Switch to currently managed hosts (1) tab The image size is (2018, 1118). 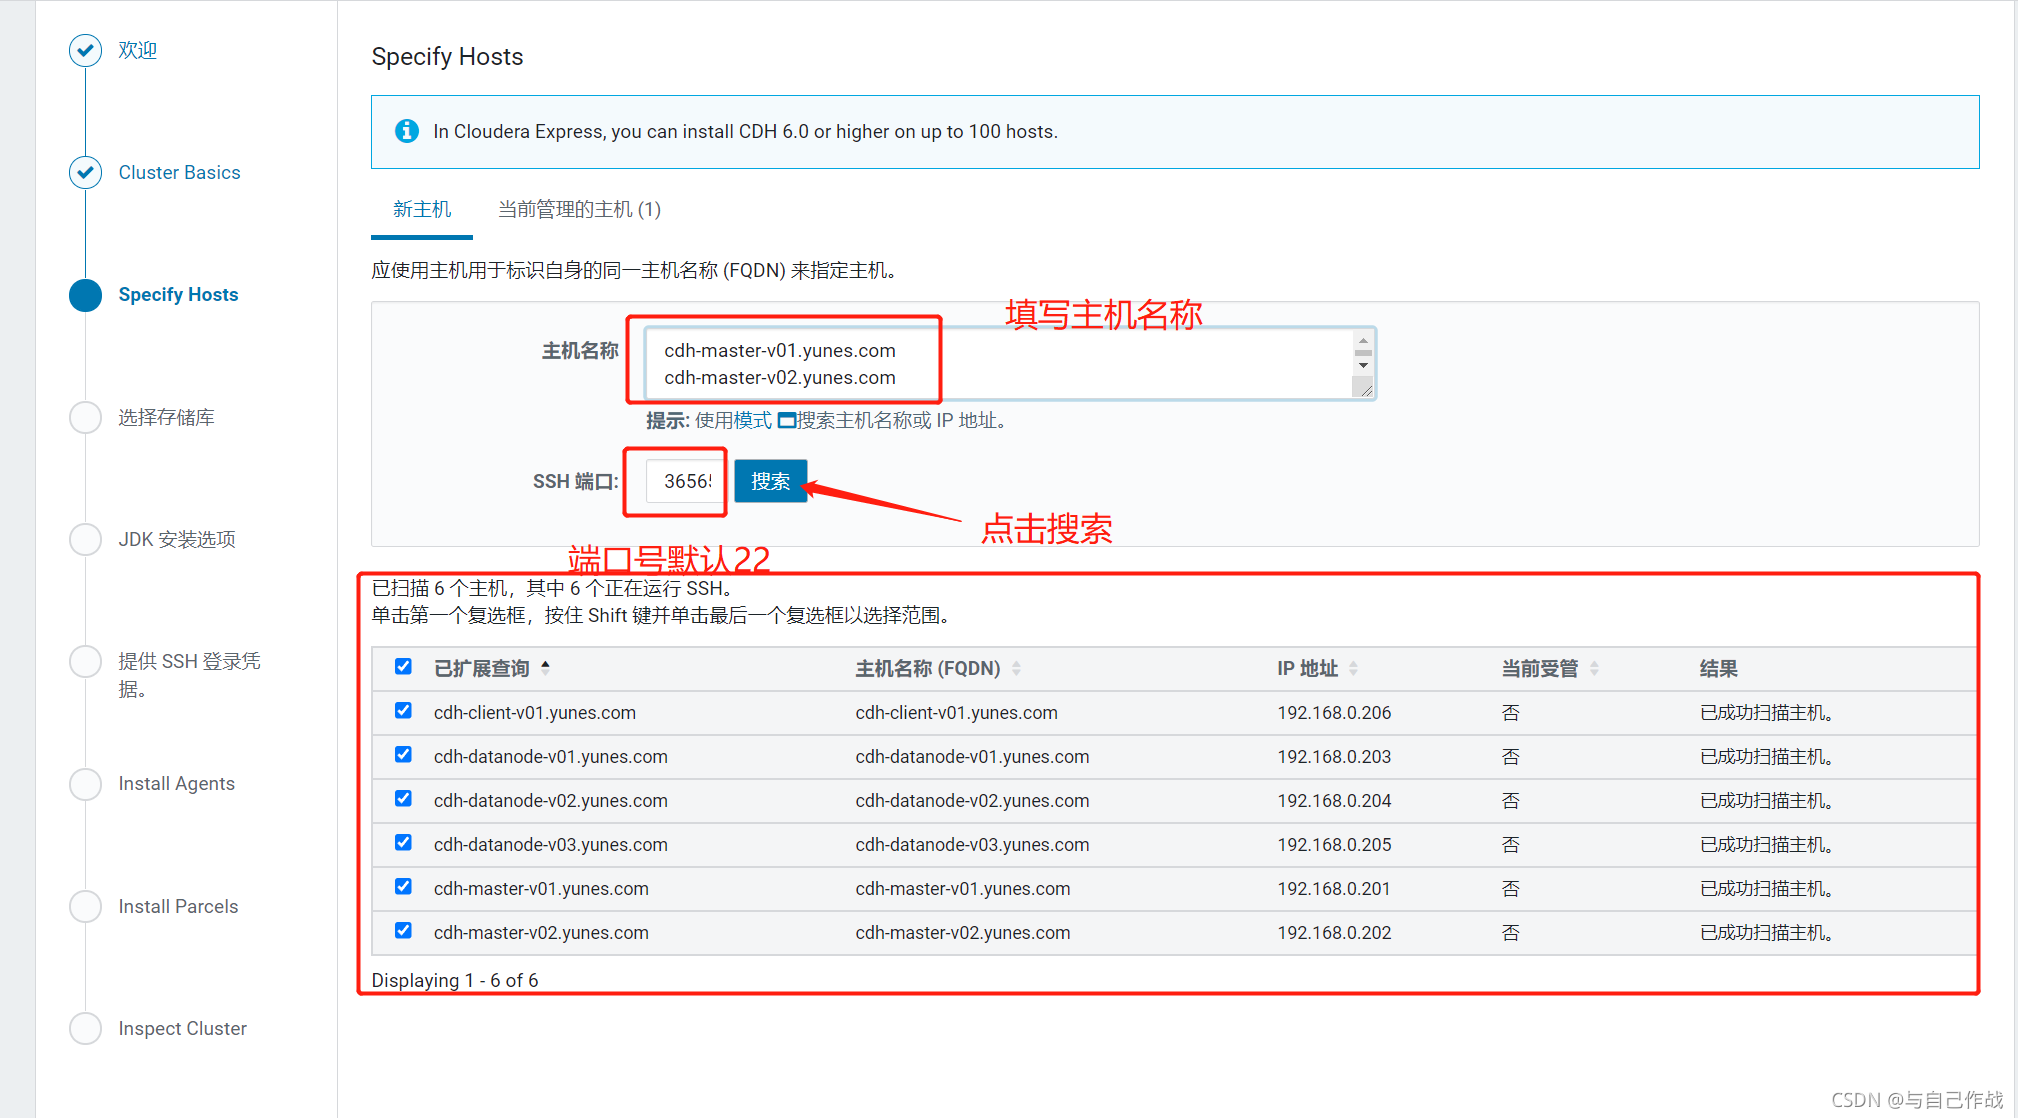pos(579,209)
